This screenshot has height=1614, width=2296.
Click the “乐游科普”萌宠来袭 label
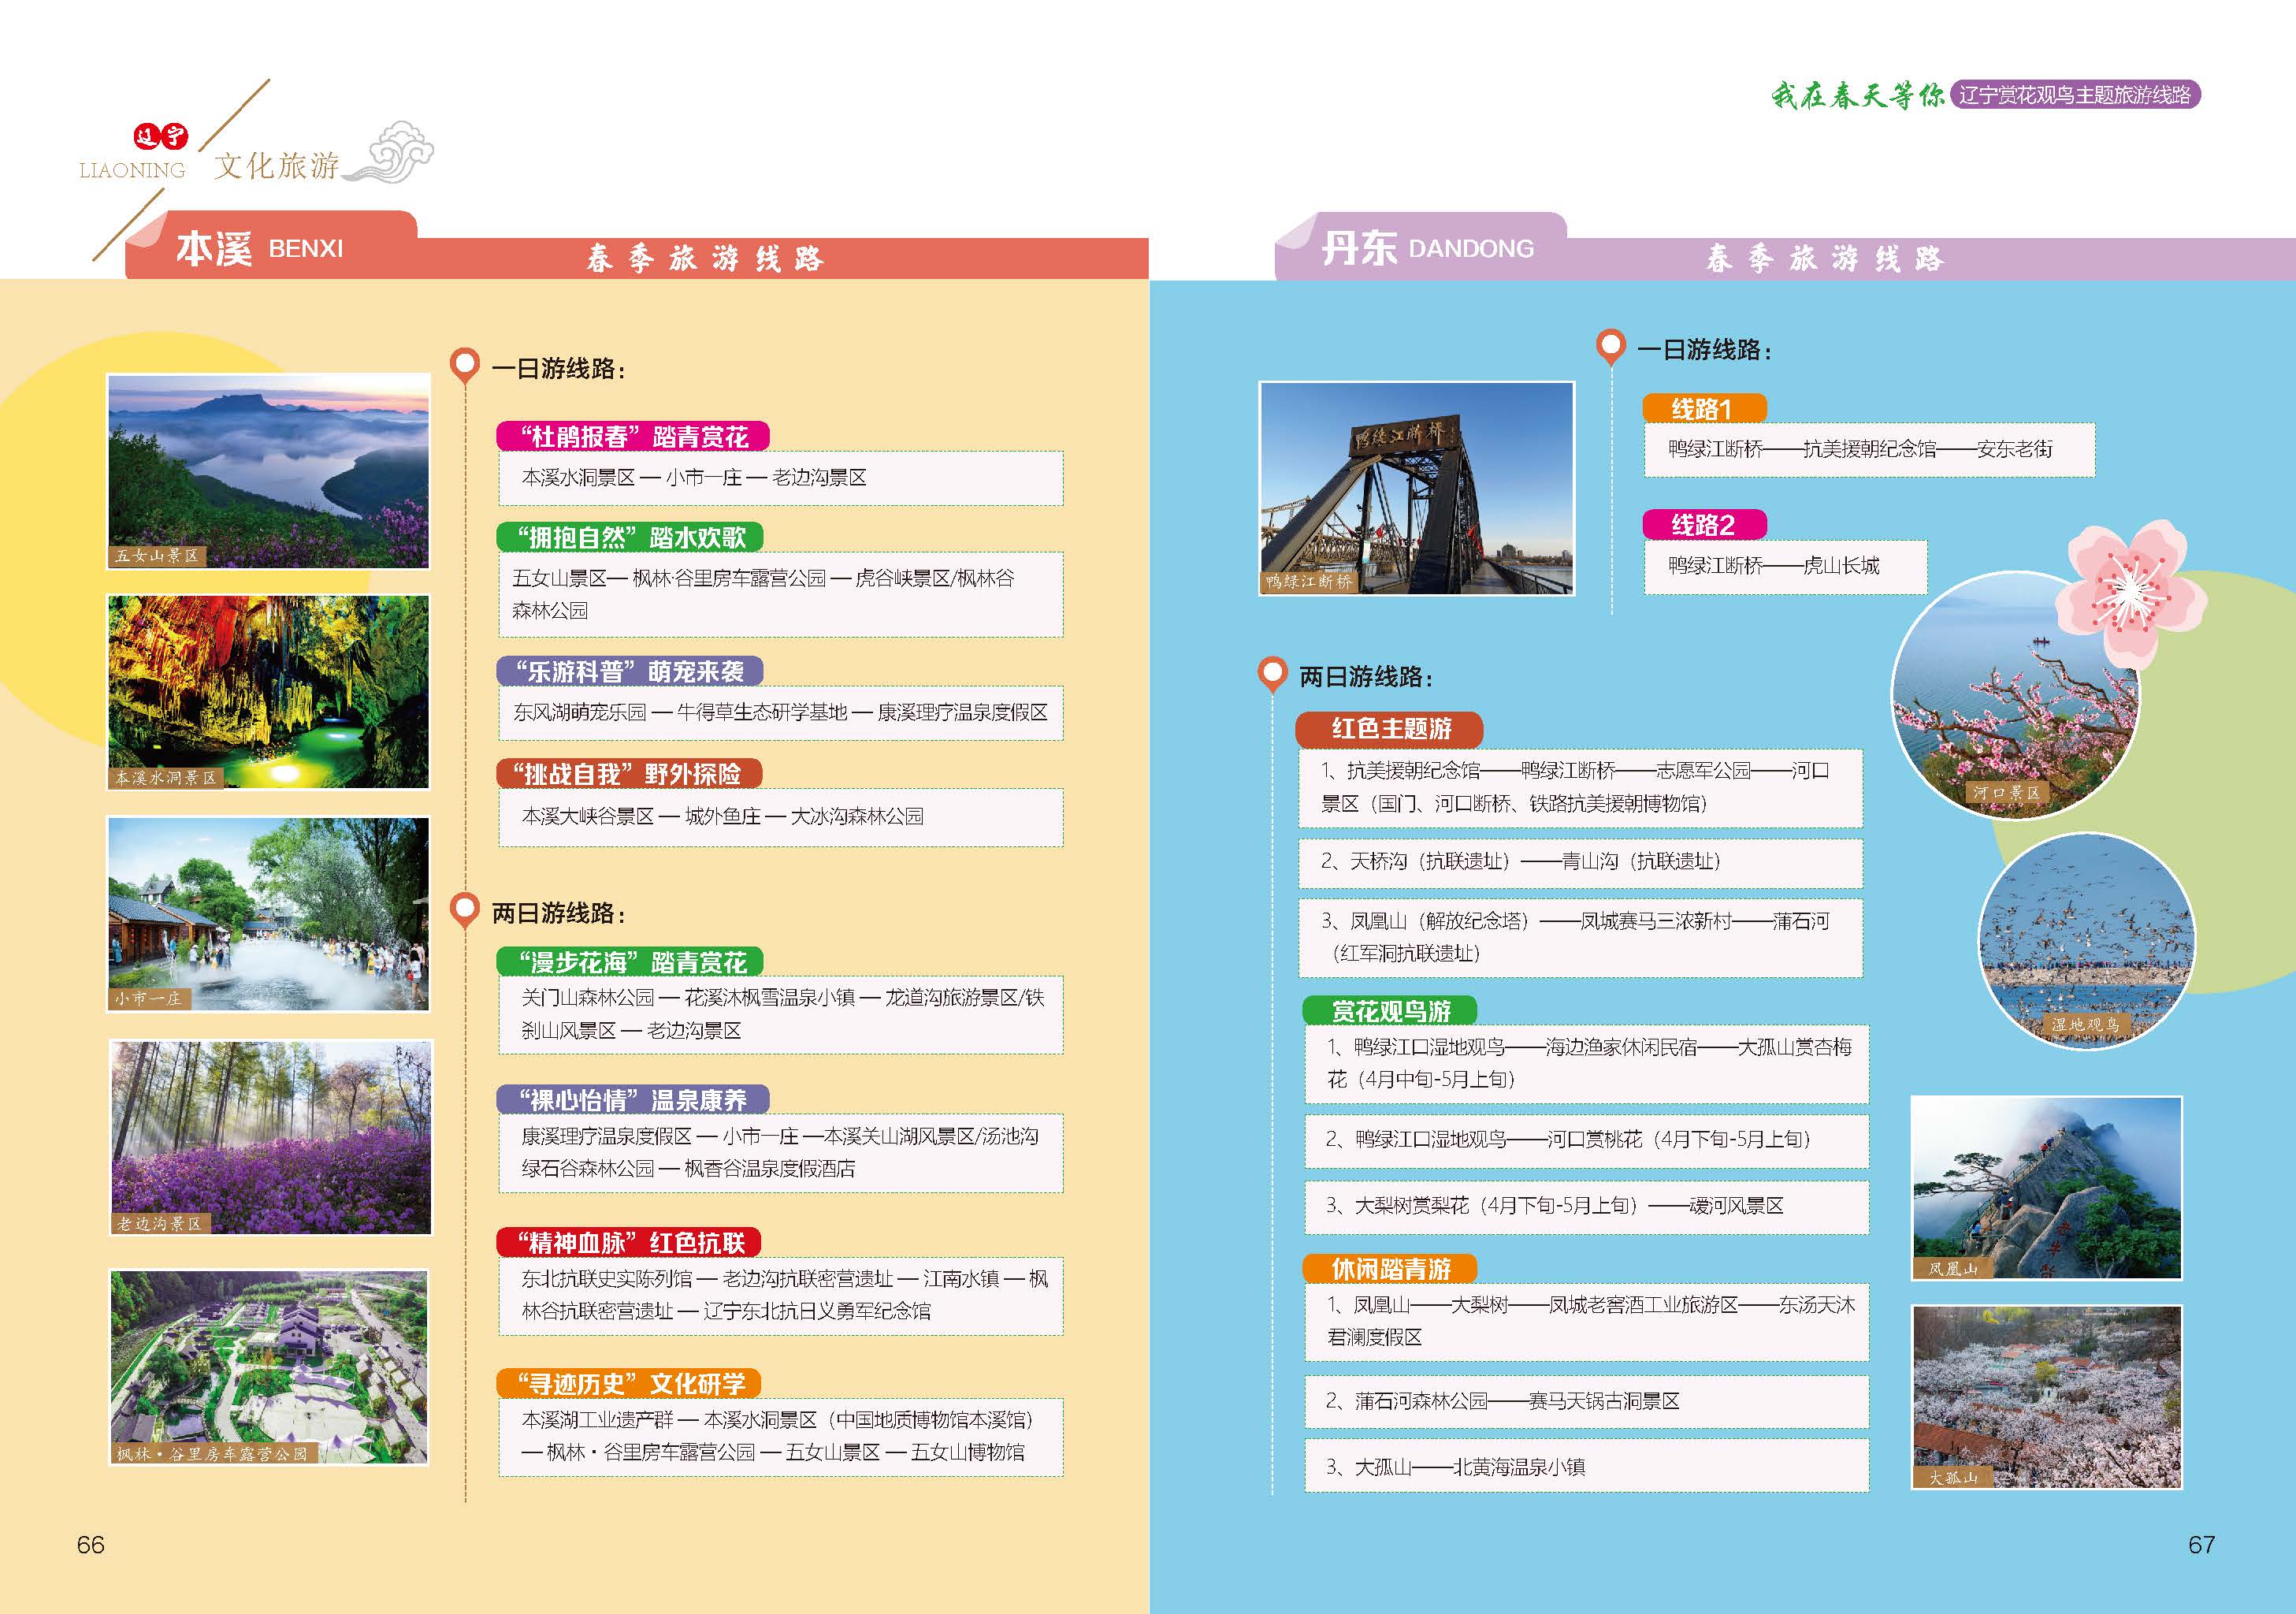pyautogui.click(x=630, y=671)
